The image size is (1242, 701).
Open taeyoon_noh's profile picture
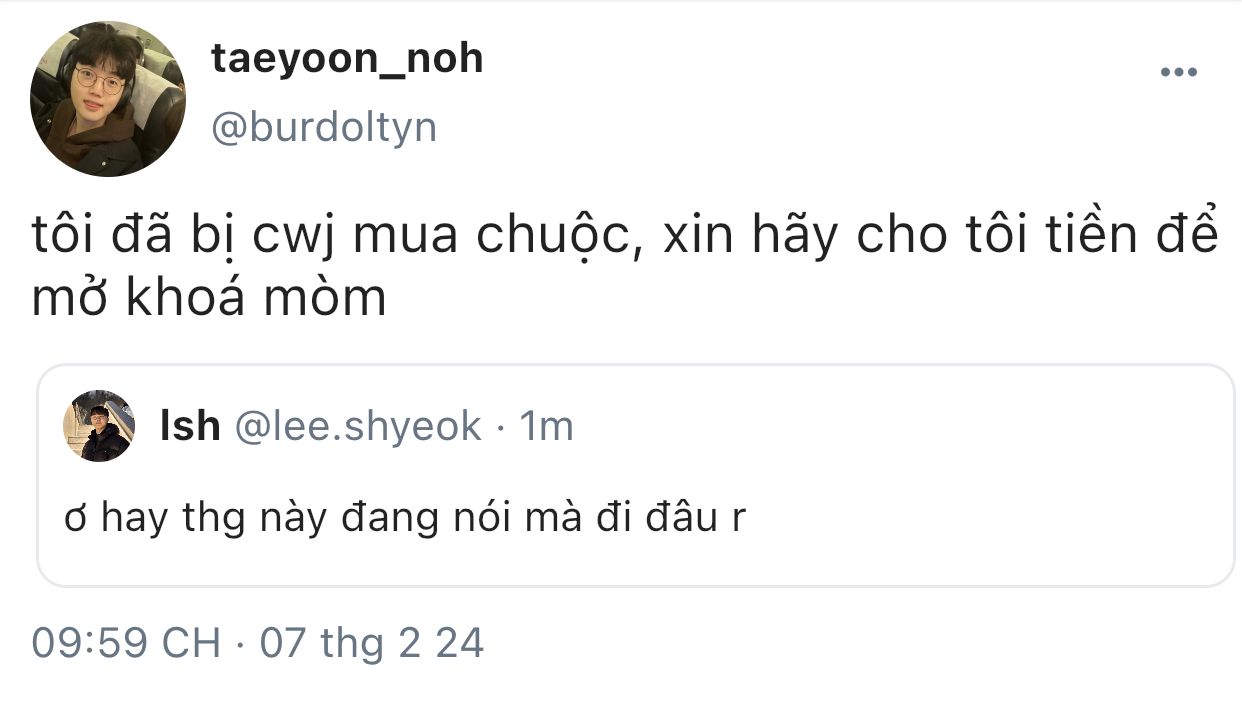coord(107,98)
